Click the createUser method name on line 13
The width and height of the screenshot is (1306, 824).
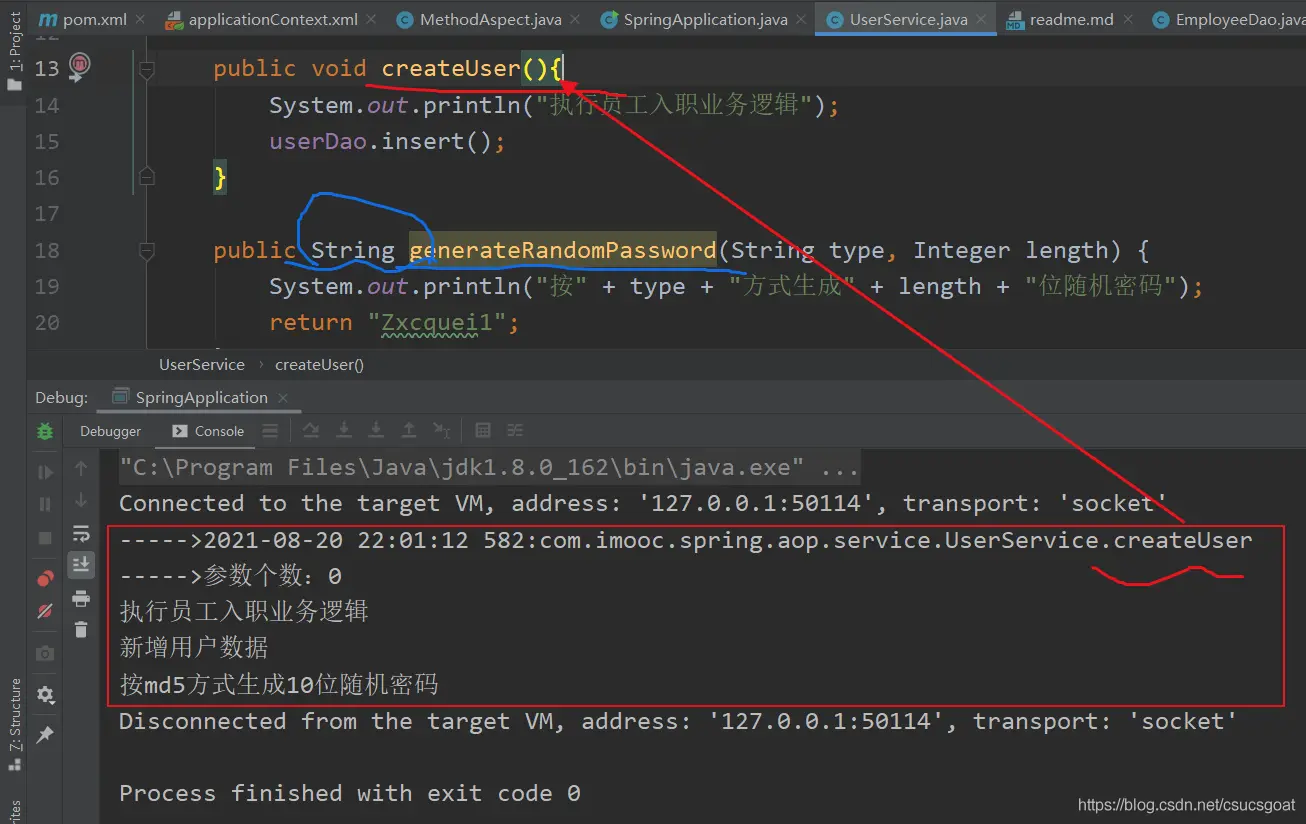(x=451, y=68)
